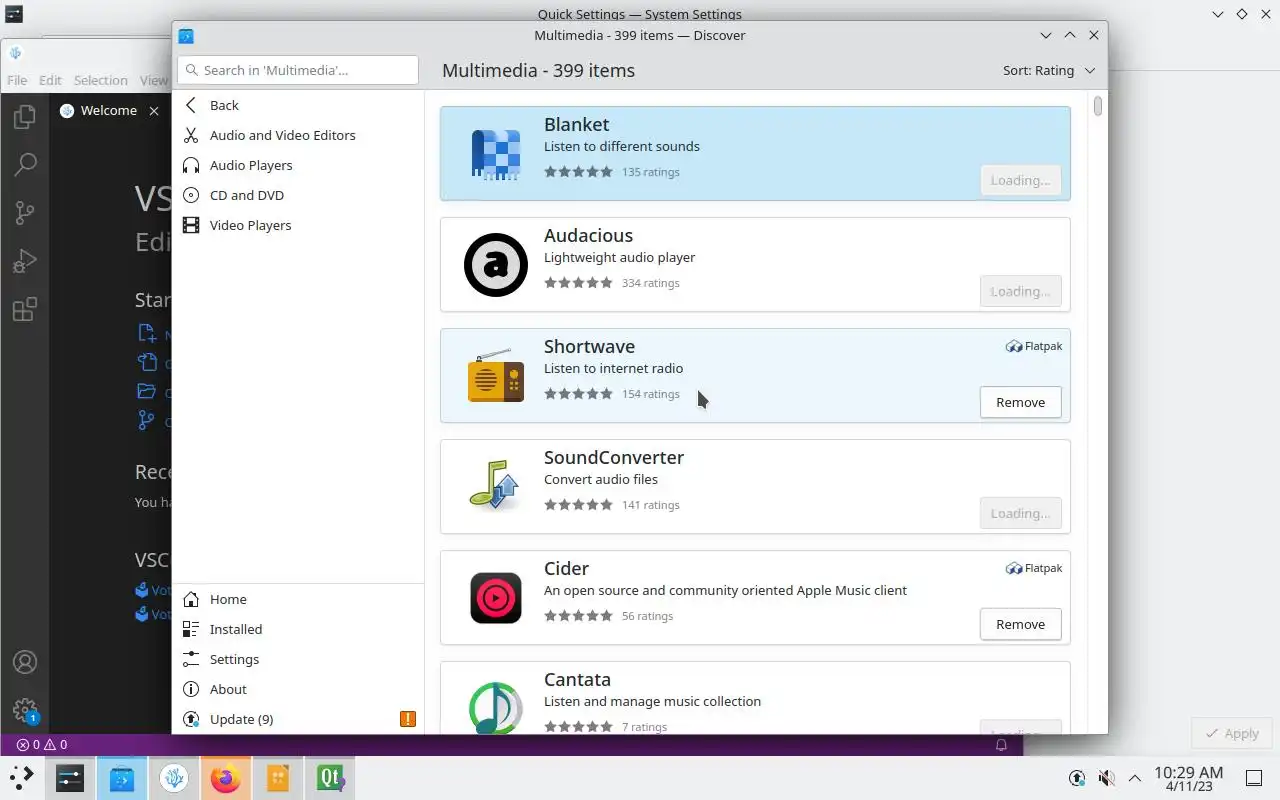Open Update (9) page
The image size is (1280, 800).
[298, 719]
